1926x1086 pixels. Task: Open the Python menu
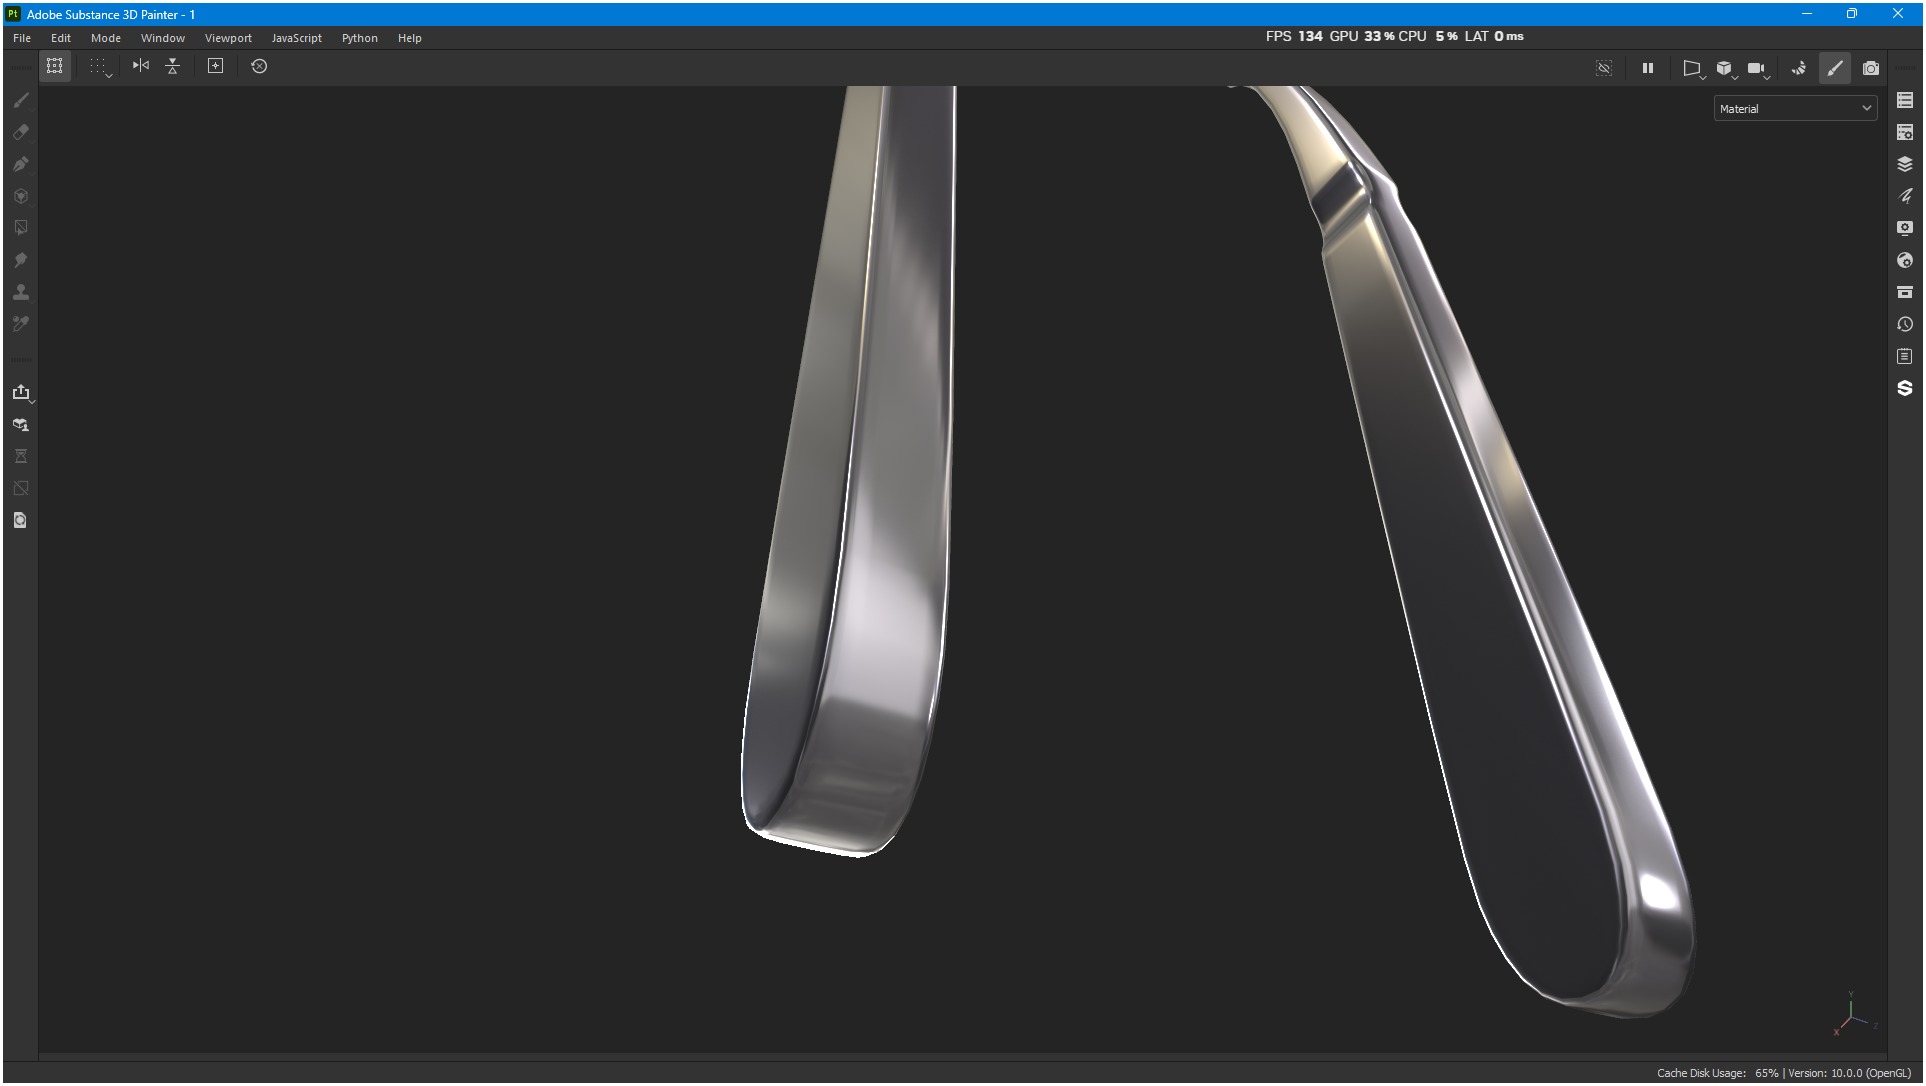pos(359,38)
